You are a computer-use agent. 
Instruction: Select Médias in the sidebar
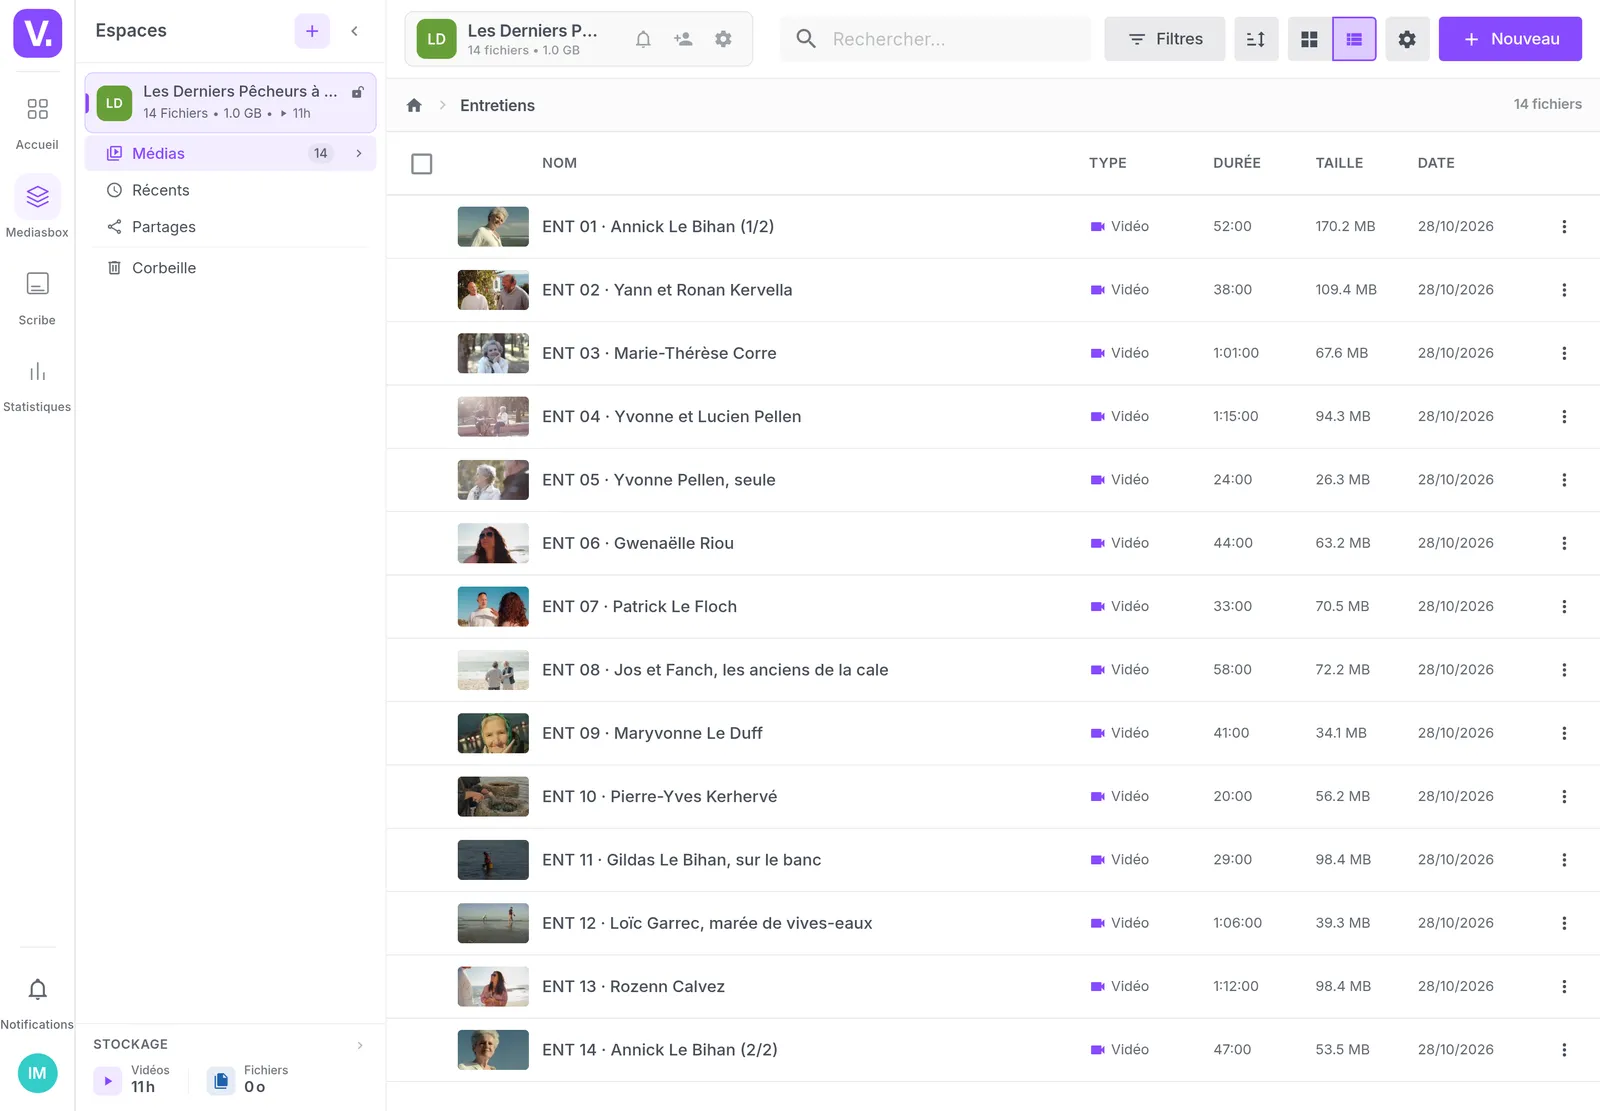click(230, 153)
